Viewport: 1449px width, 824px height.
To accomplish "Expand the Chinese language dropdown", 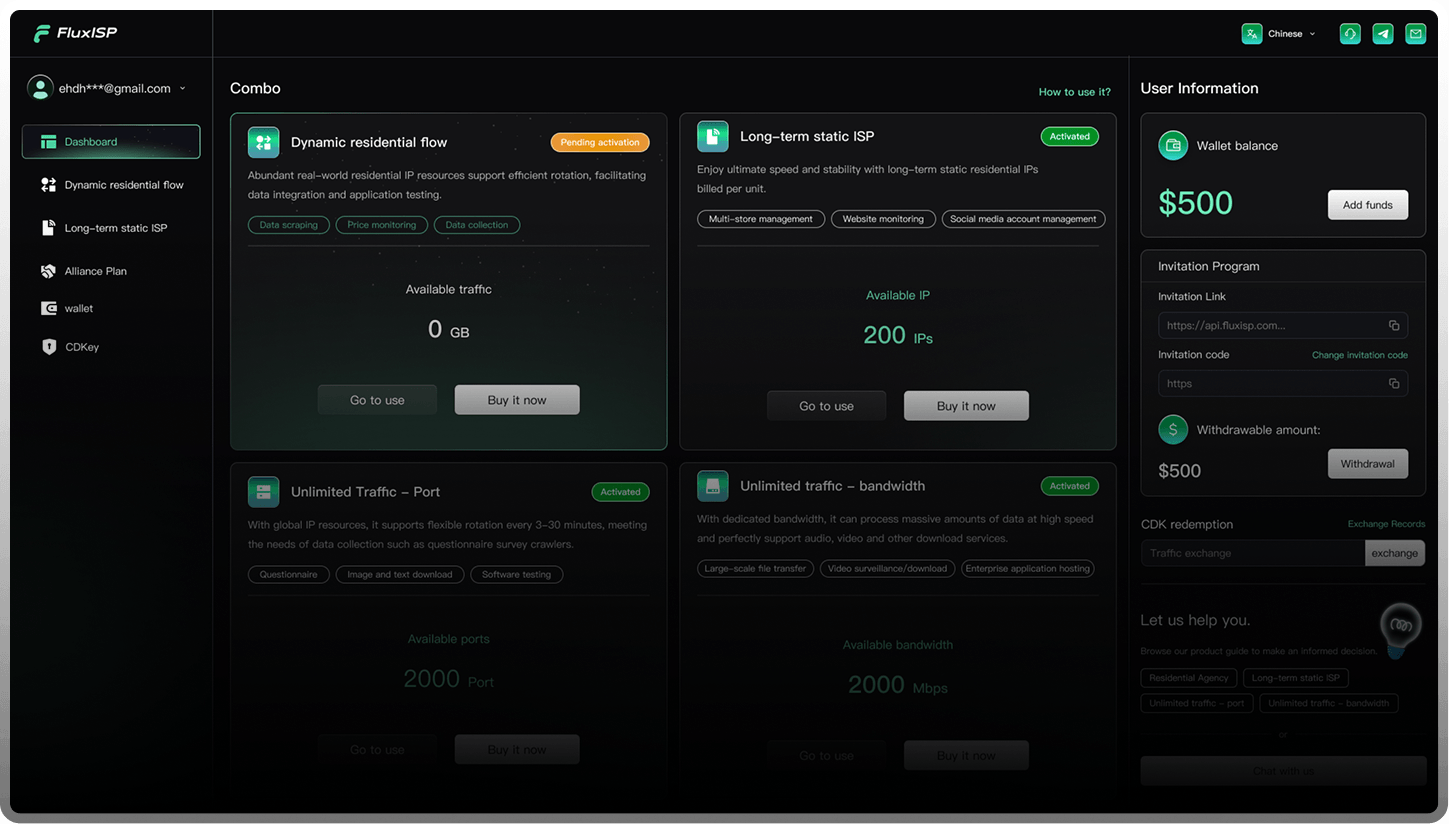I will (x=1280, y=34).
